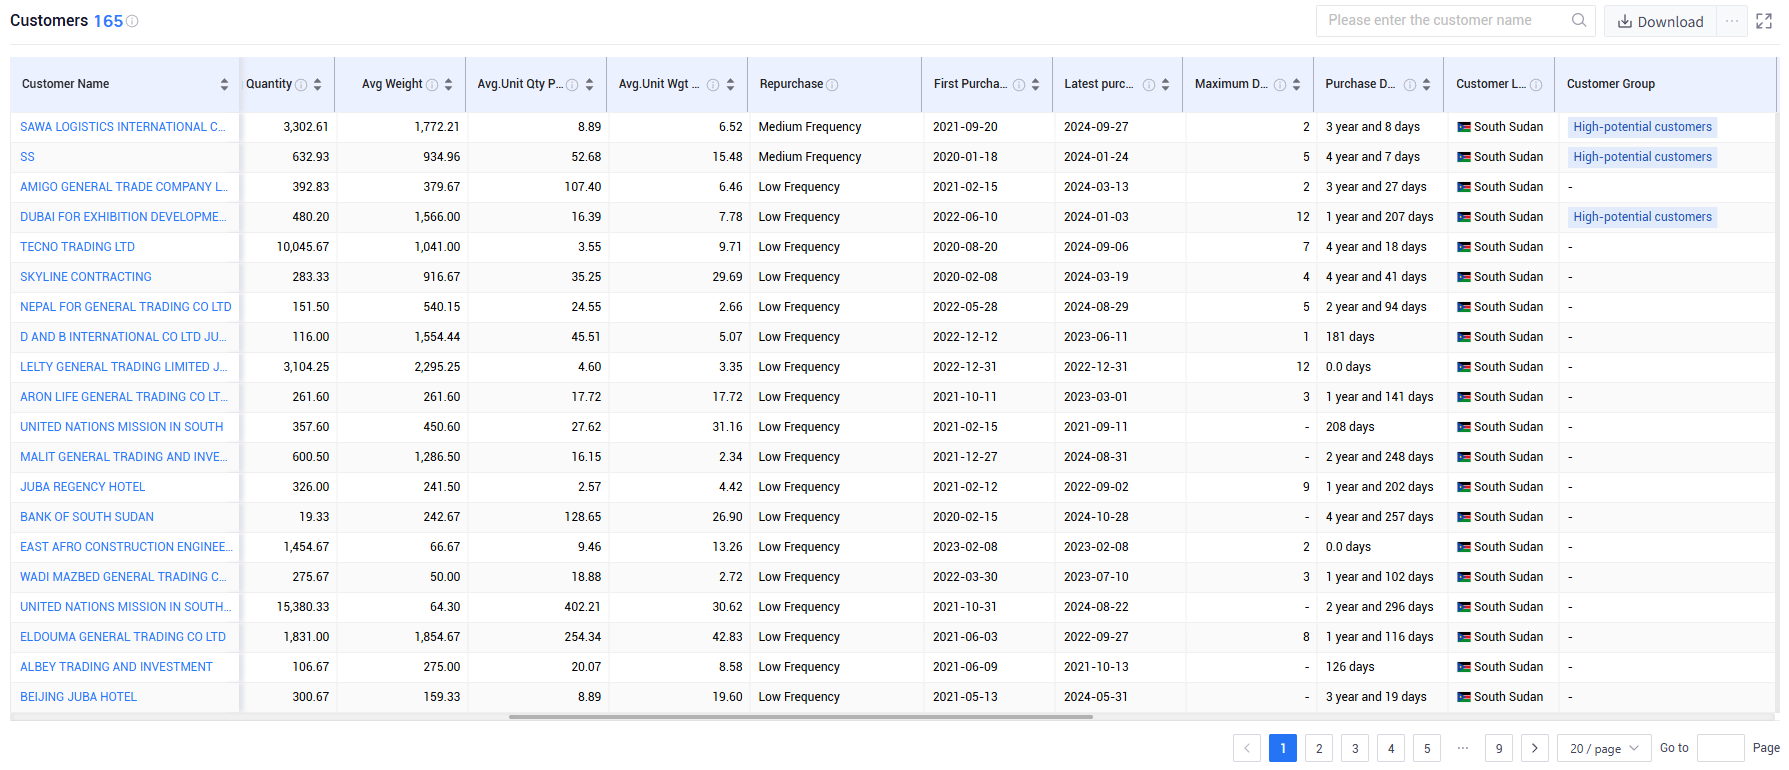Viewport: 1789px width, 770px height.
Task: Click the Download button
Action: (1661, 21)
